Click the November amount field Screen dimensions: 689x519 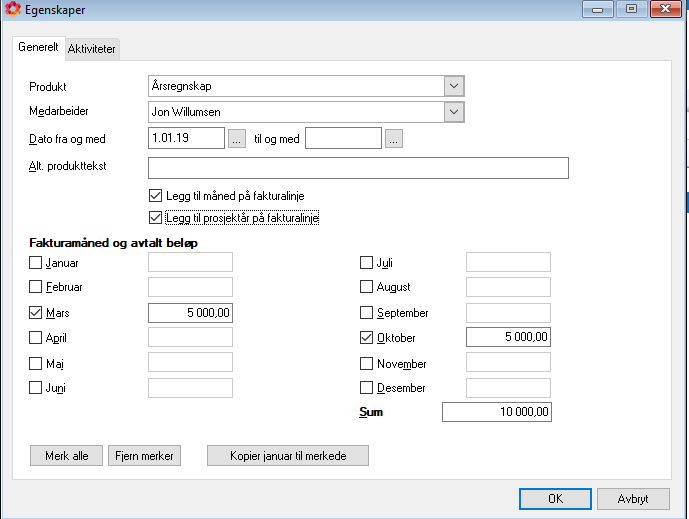coord(508,363)
